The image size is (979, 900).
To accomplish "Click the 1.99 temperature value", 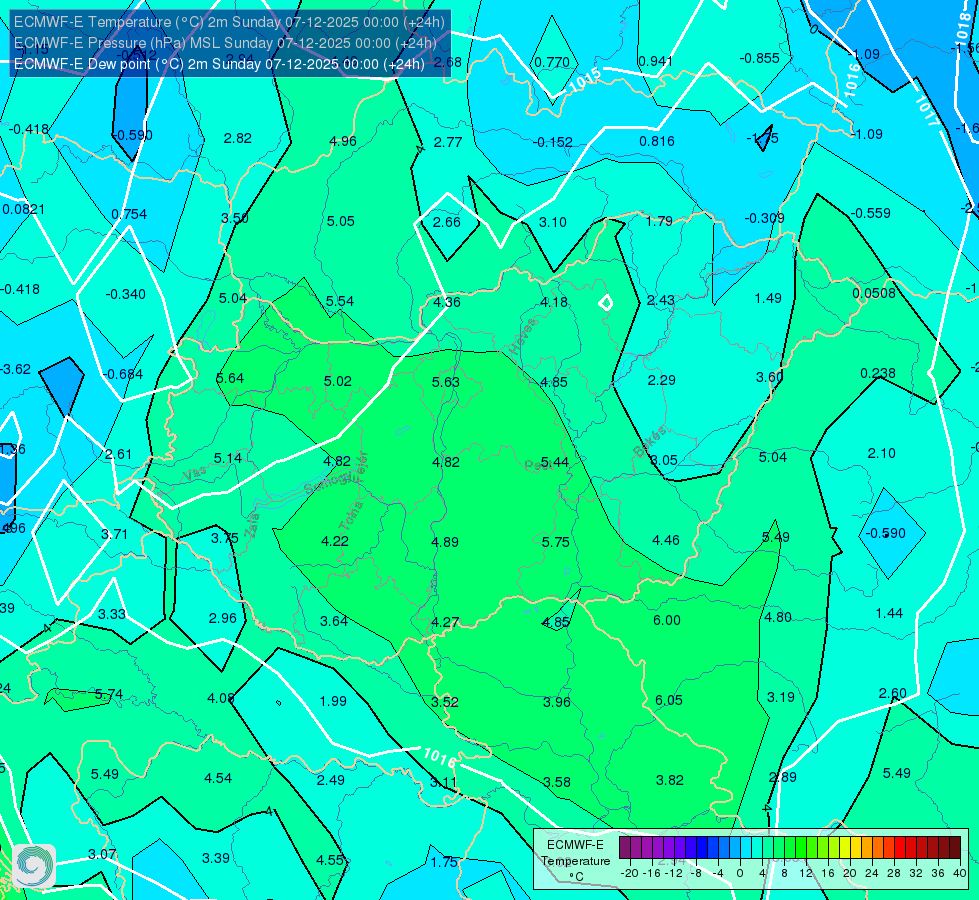I will pos(333,701).
